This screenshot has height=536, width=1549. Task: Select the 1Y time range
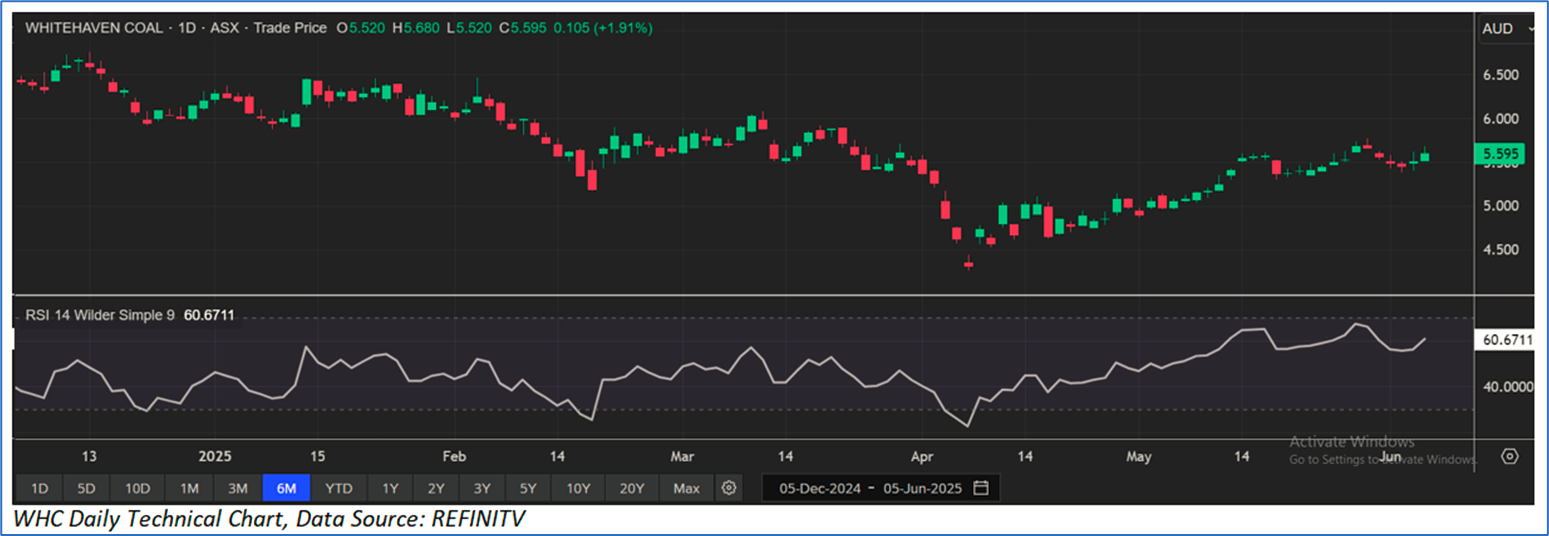click(391, 488)
